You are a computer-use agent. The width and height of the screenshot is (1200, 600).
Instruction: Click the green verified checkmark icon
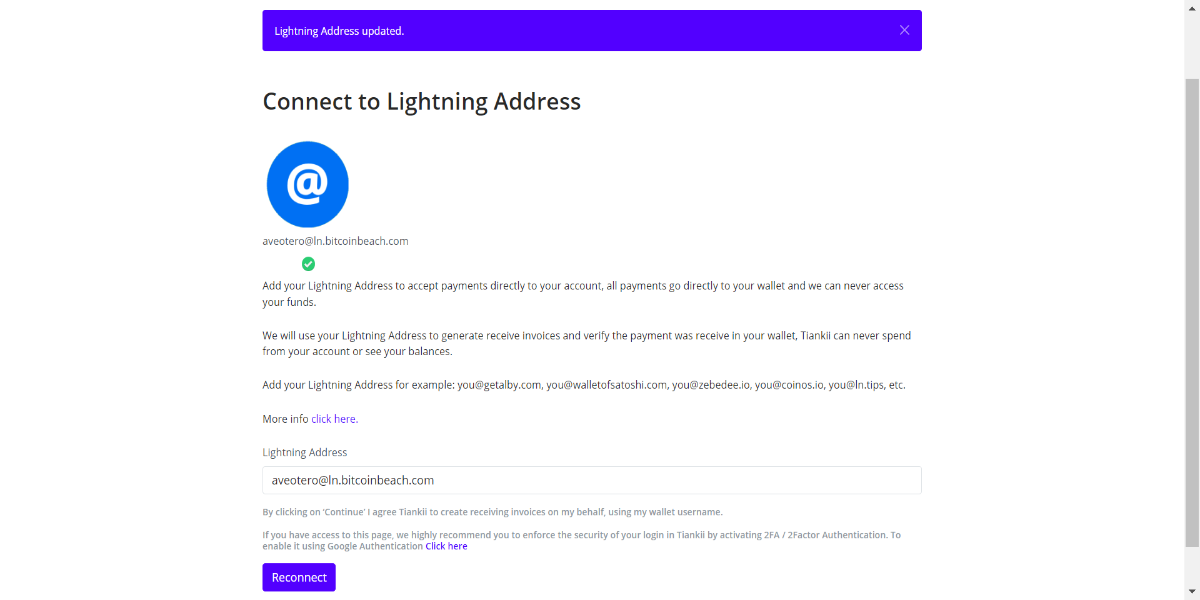click(x=308, y=264)
